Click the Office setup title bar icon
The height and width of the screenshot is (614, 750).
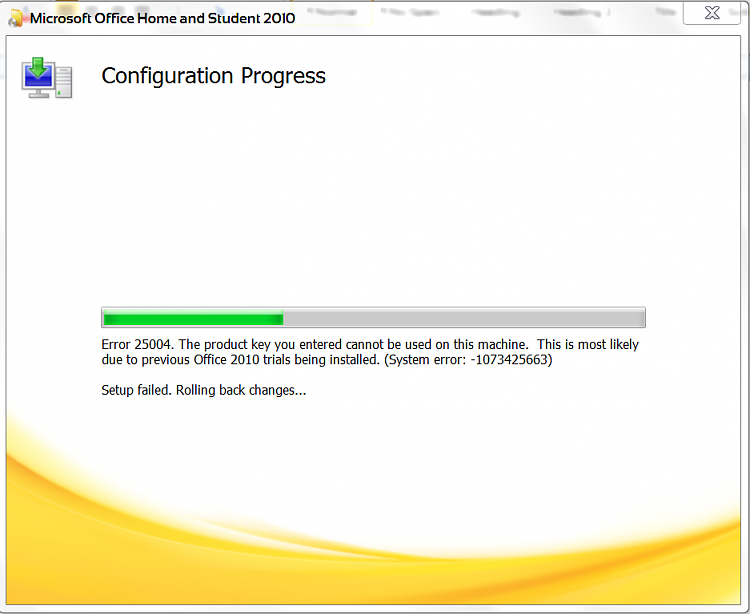(x=16, y=19)
